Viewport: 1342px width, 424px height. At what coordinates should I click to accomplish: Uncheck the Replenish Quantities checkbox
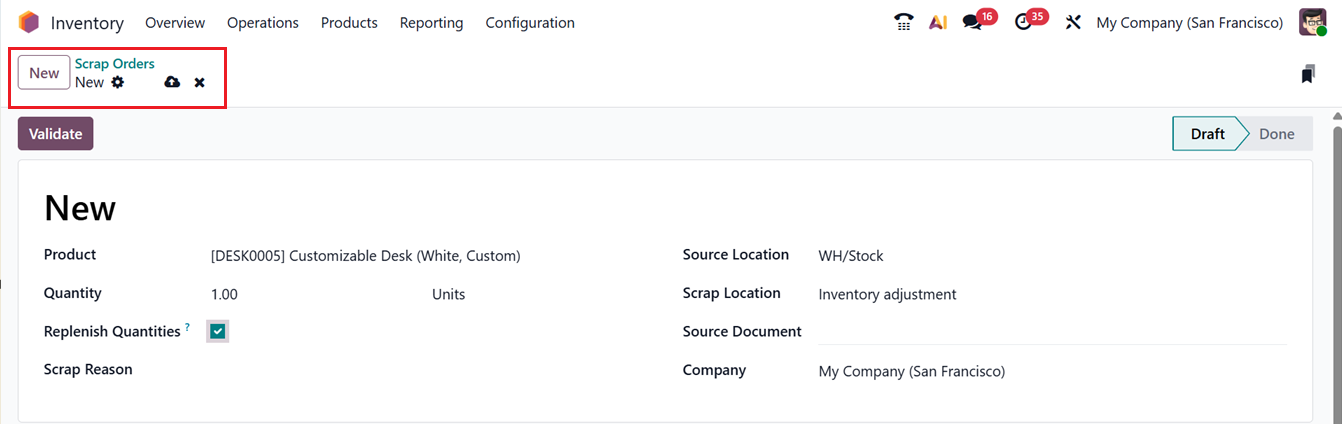(218, 331)
